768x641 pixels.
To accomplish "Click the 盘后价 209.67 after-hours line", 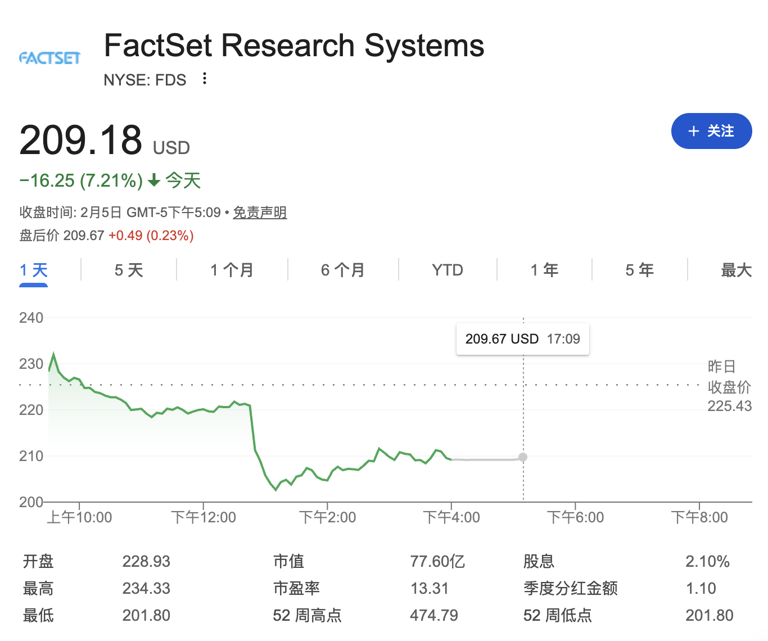I will point(106,236).
